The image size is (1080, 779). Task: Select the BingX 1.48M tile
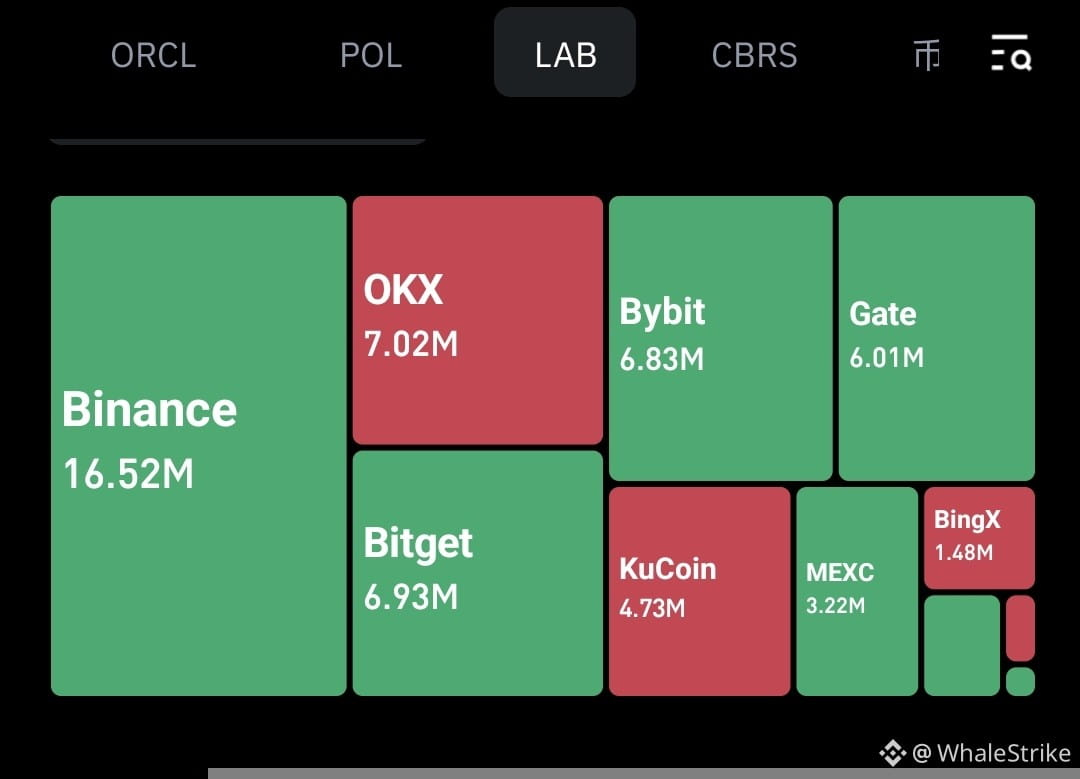click(x=979, y=538)
